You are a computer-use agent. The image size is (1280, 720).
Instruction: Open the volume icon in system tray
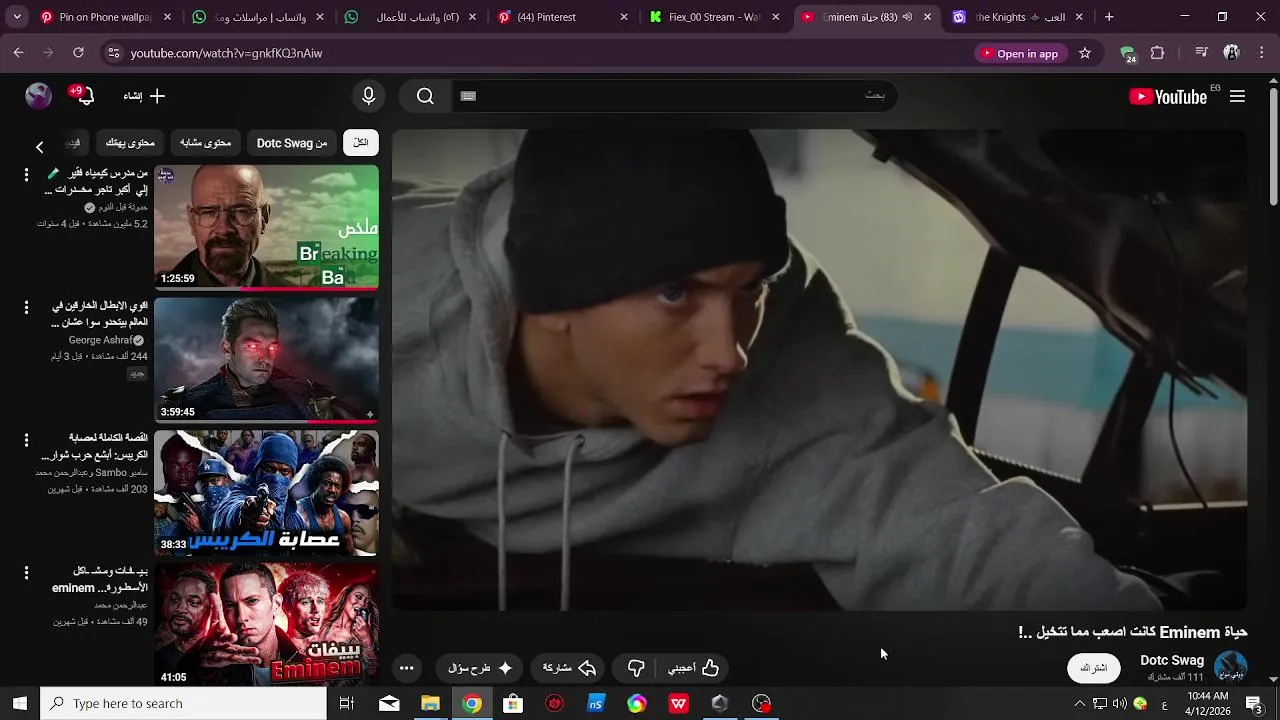tap(1119, 704)
